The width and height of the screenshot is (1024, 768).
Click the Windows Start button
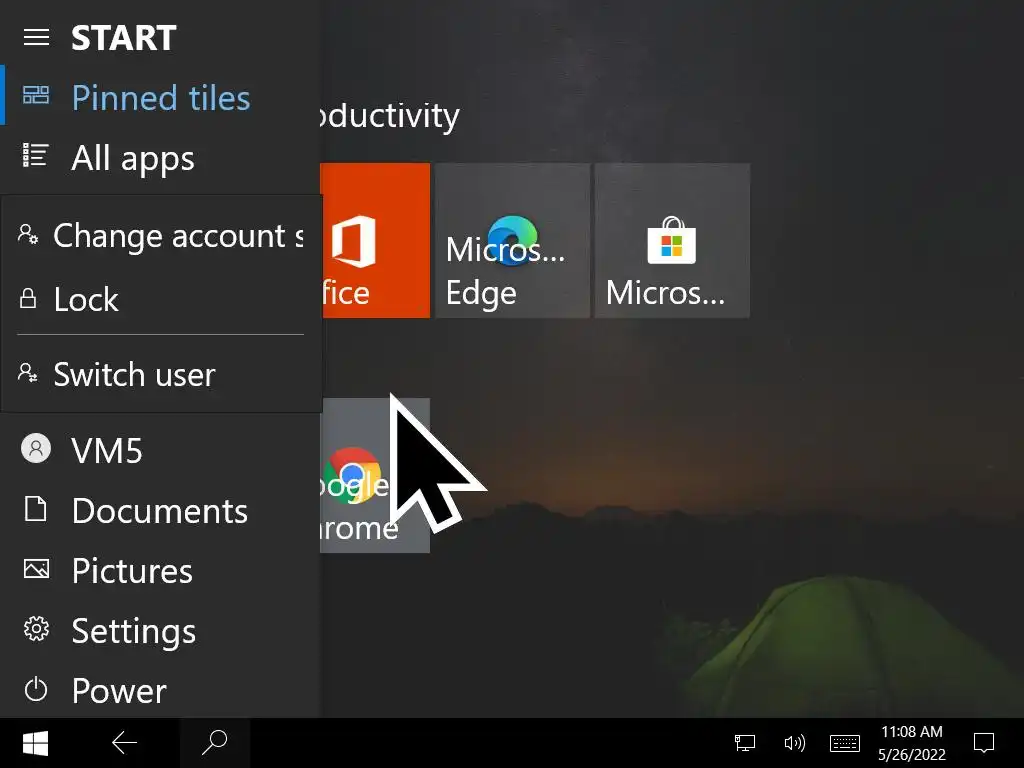(x=35, y=743)
